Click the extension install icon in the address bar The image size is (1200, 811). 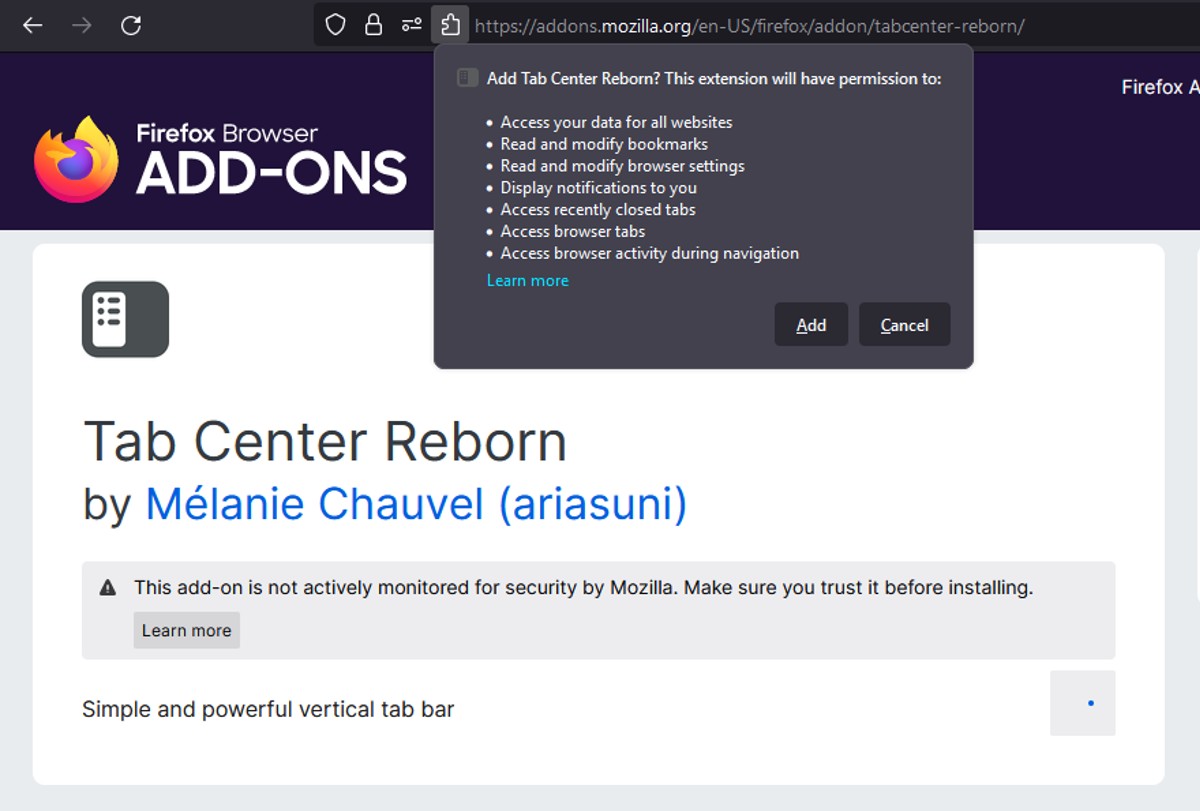click(x=450, y=24)
